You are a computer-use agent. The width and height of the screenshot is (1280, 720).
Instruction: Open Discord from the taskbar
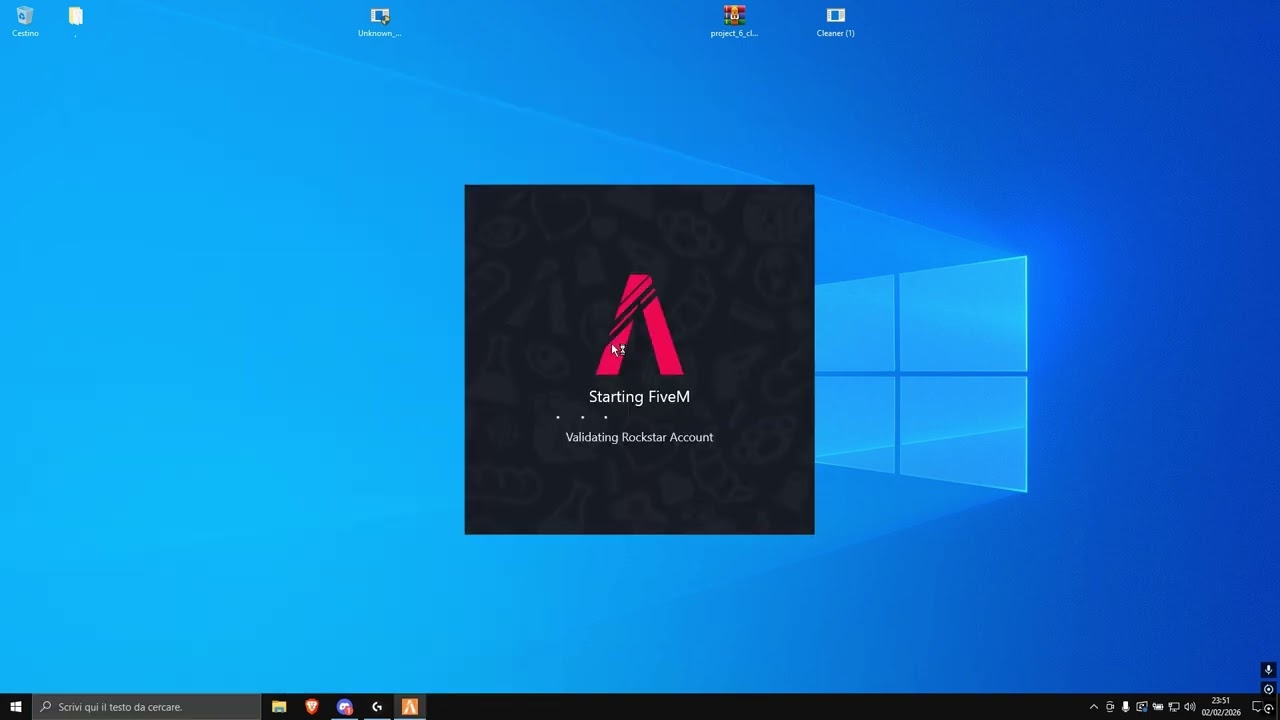(x=345, y=707)
